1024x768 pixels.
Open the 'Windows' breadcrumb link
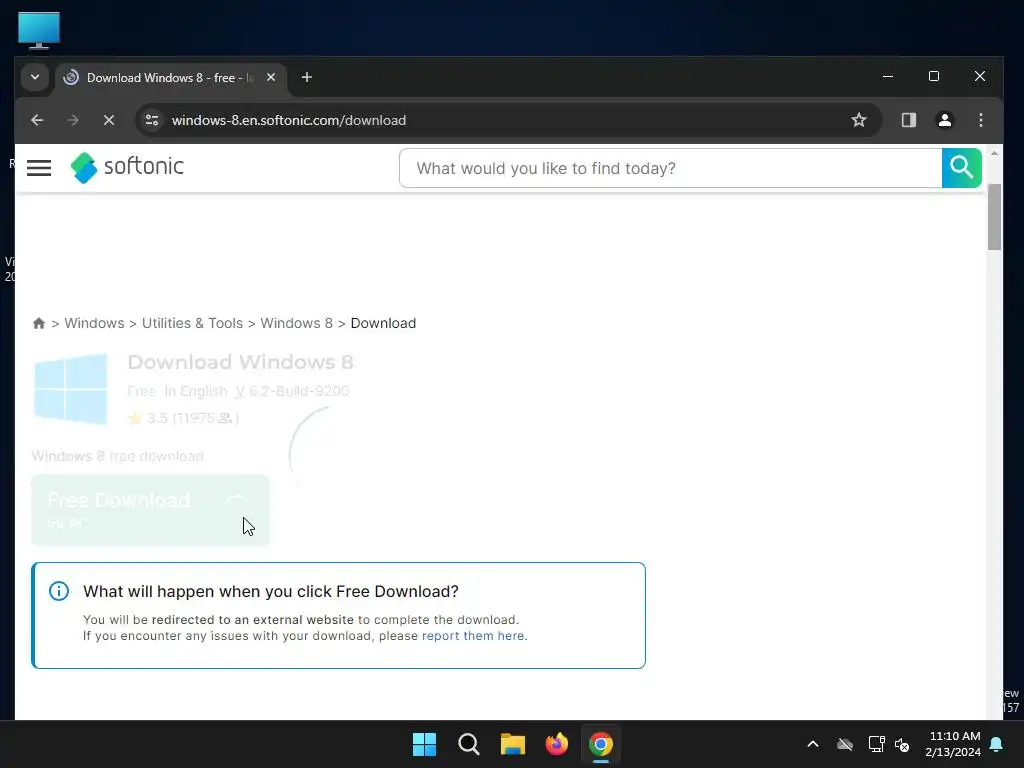(x=94, y=323)
